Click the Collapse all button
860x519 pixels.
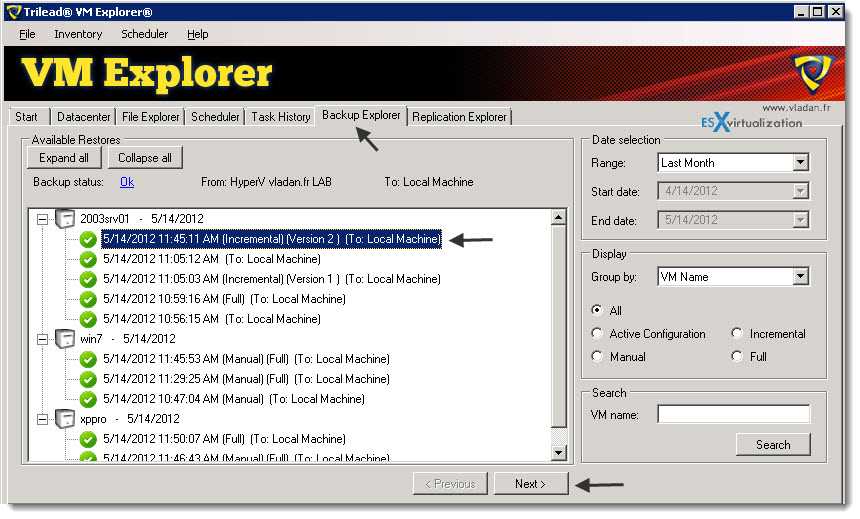click(145, 158)
